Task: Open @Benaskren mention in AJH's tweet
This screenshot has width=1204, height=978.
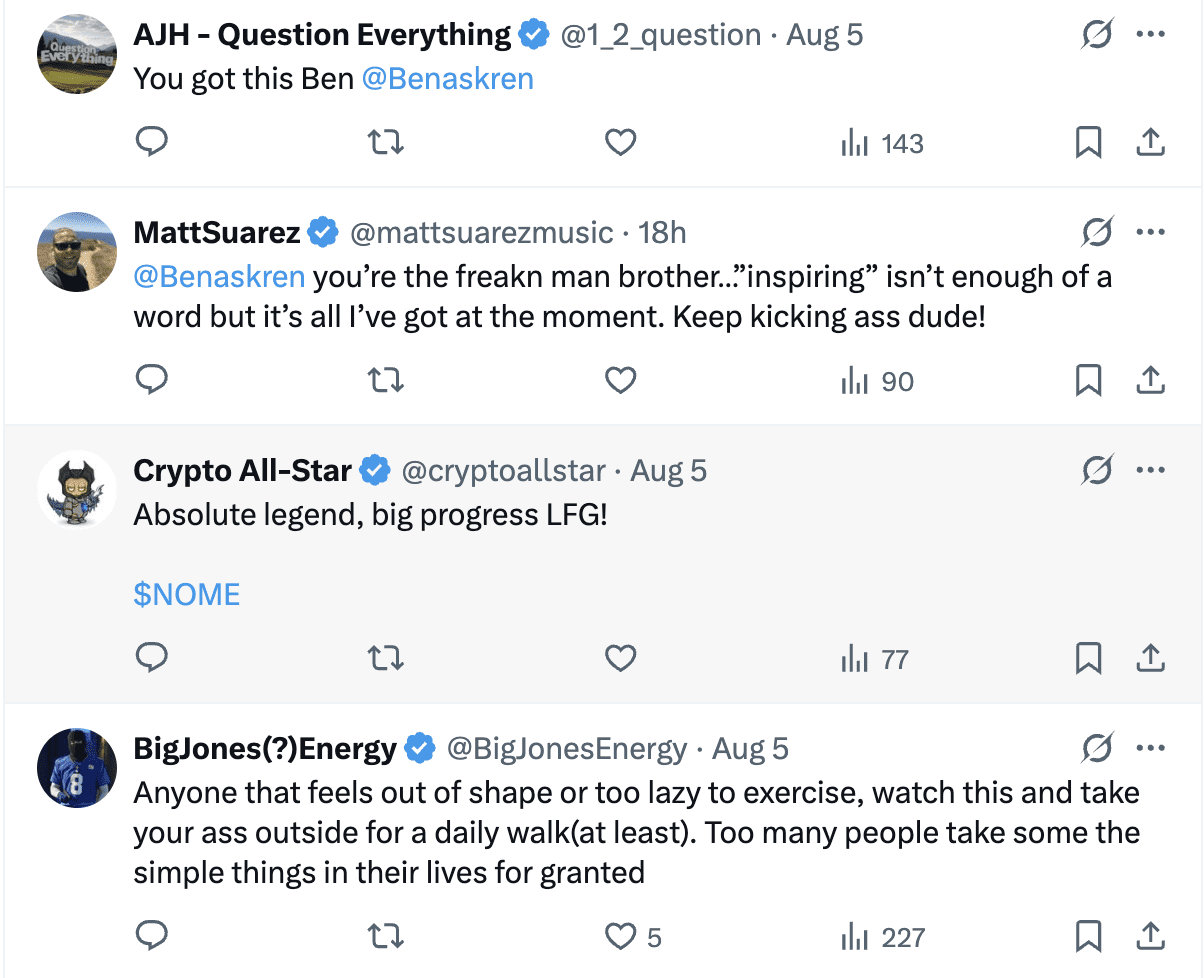Action: click(x=447, y=78)
